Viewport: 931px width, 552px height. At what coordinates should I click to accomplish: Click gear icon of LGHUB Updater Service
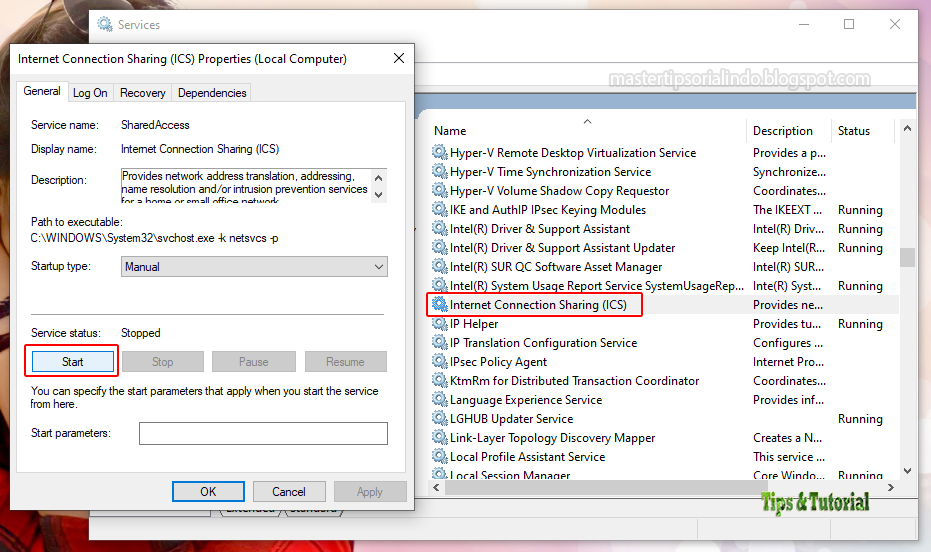tap(439, 418)
